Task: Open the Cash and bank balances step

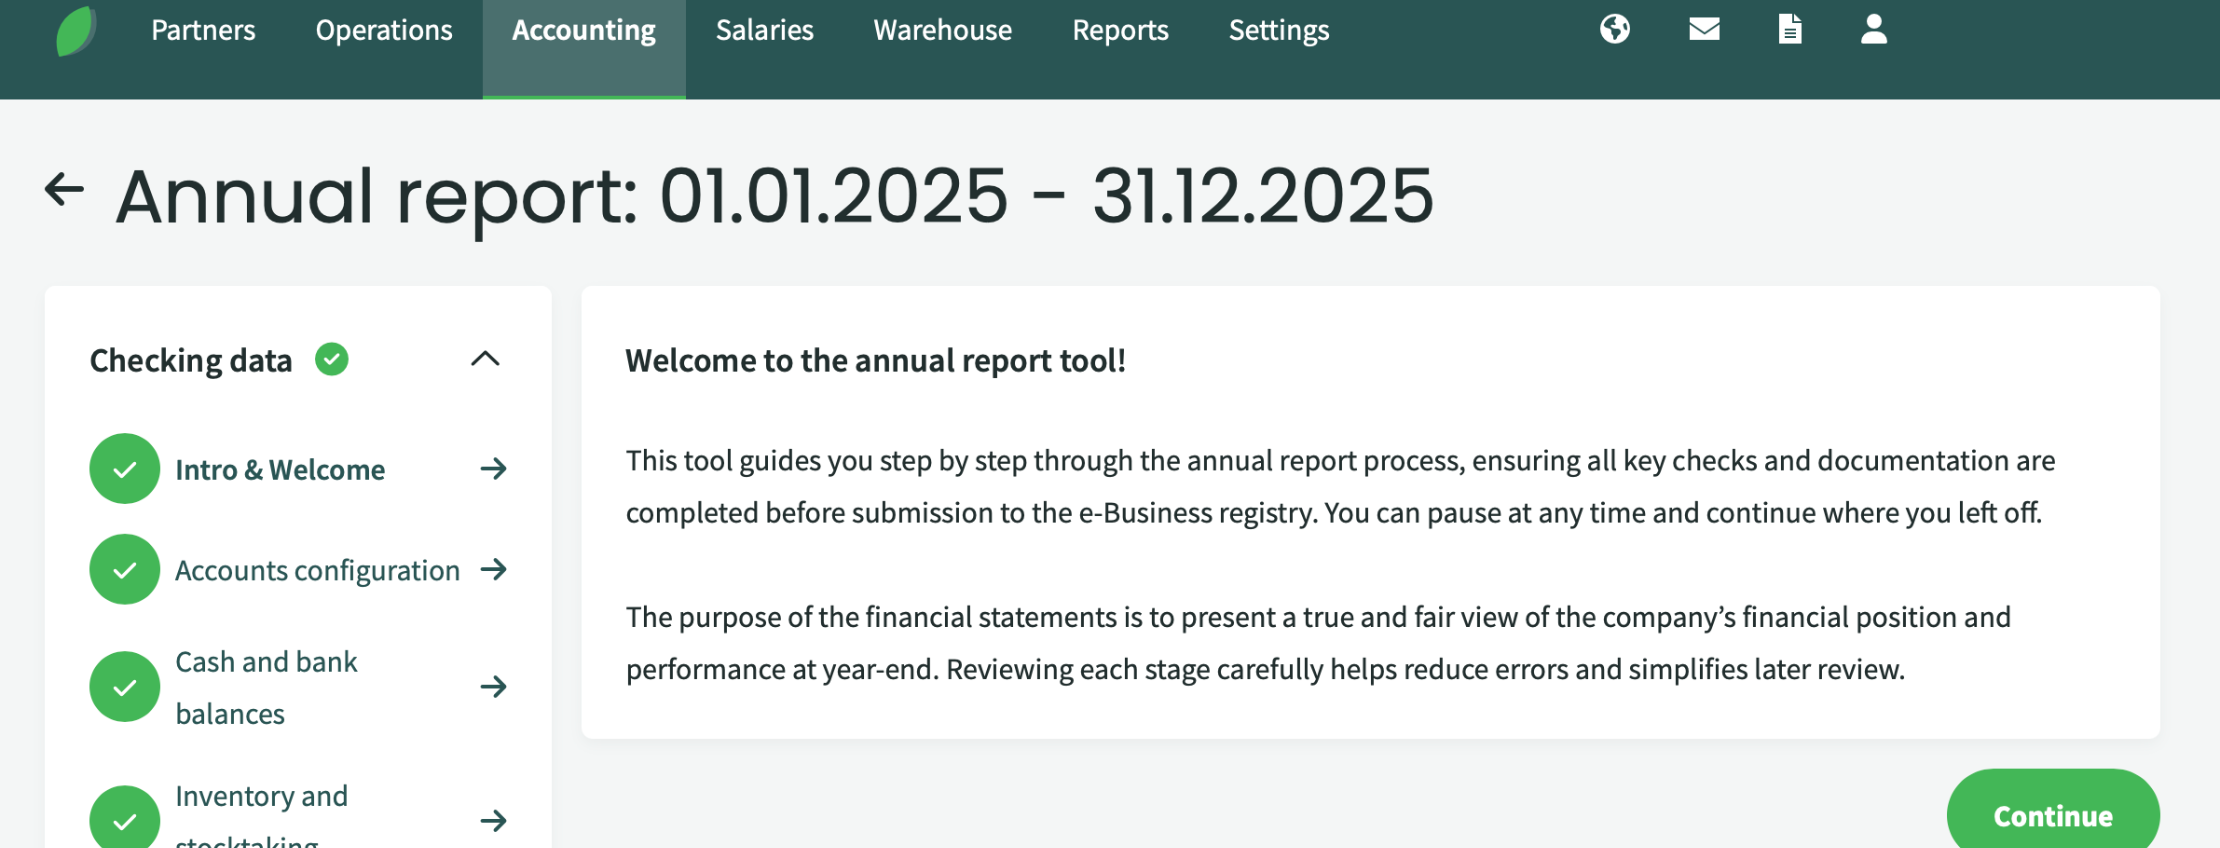Action: [267, 688]
